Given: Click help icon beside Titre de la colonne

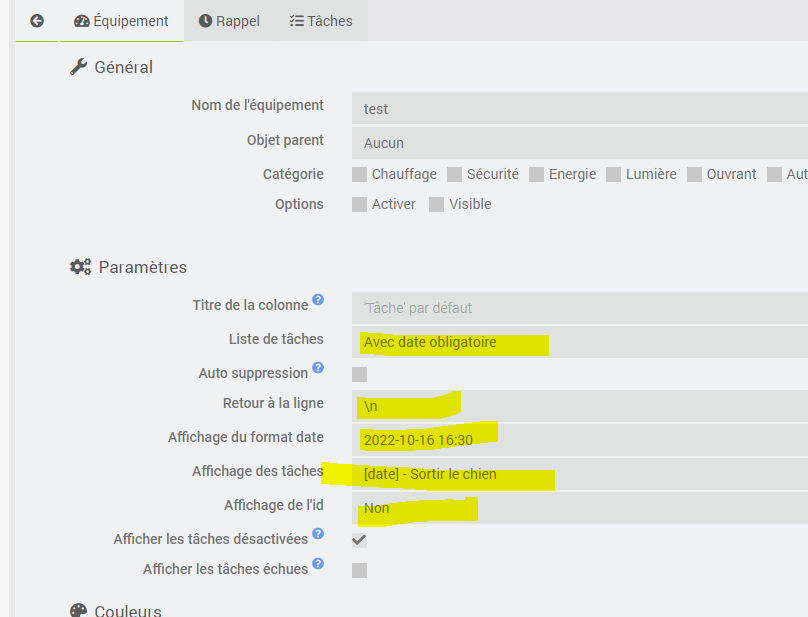Looking at the screenshot, I should pyautogui.click(x=318, y=299).
